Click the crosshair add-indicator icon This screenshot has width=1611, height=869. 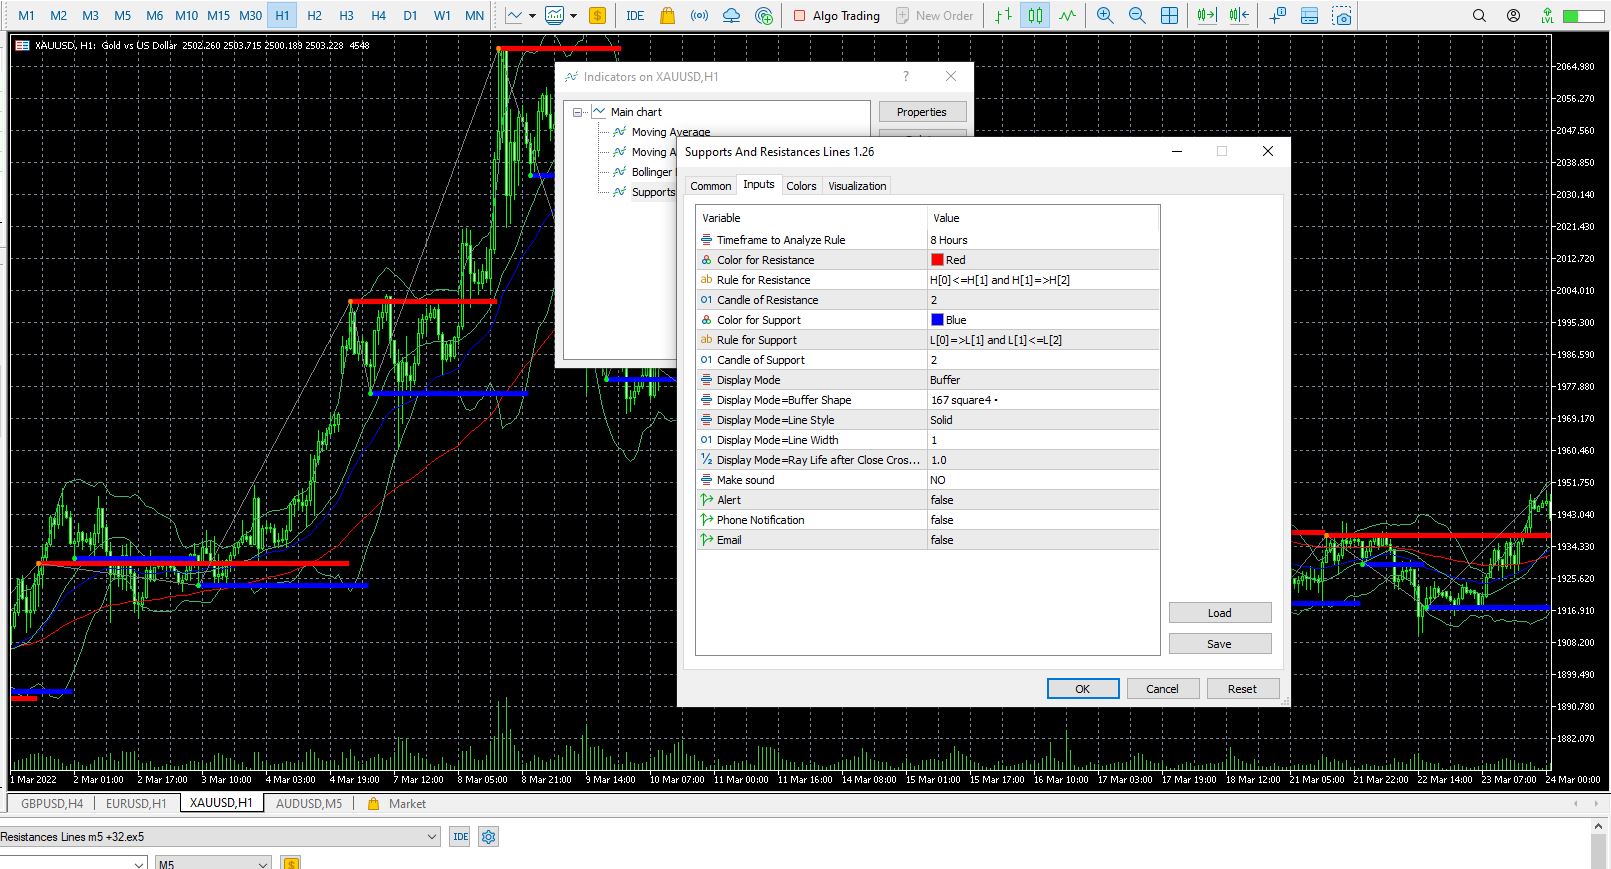pyautogui.click(x=1277, y=15)
